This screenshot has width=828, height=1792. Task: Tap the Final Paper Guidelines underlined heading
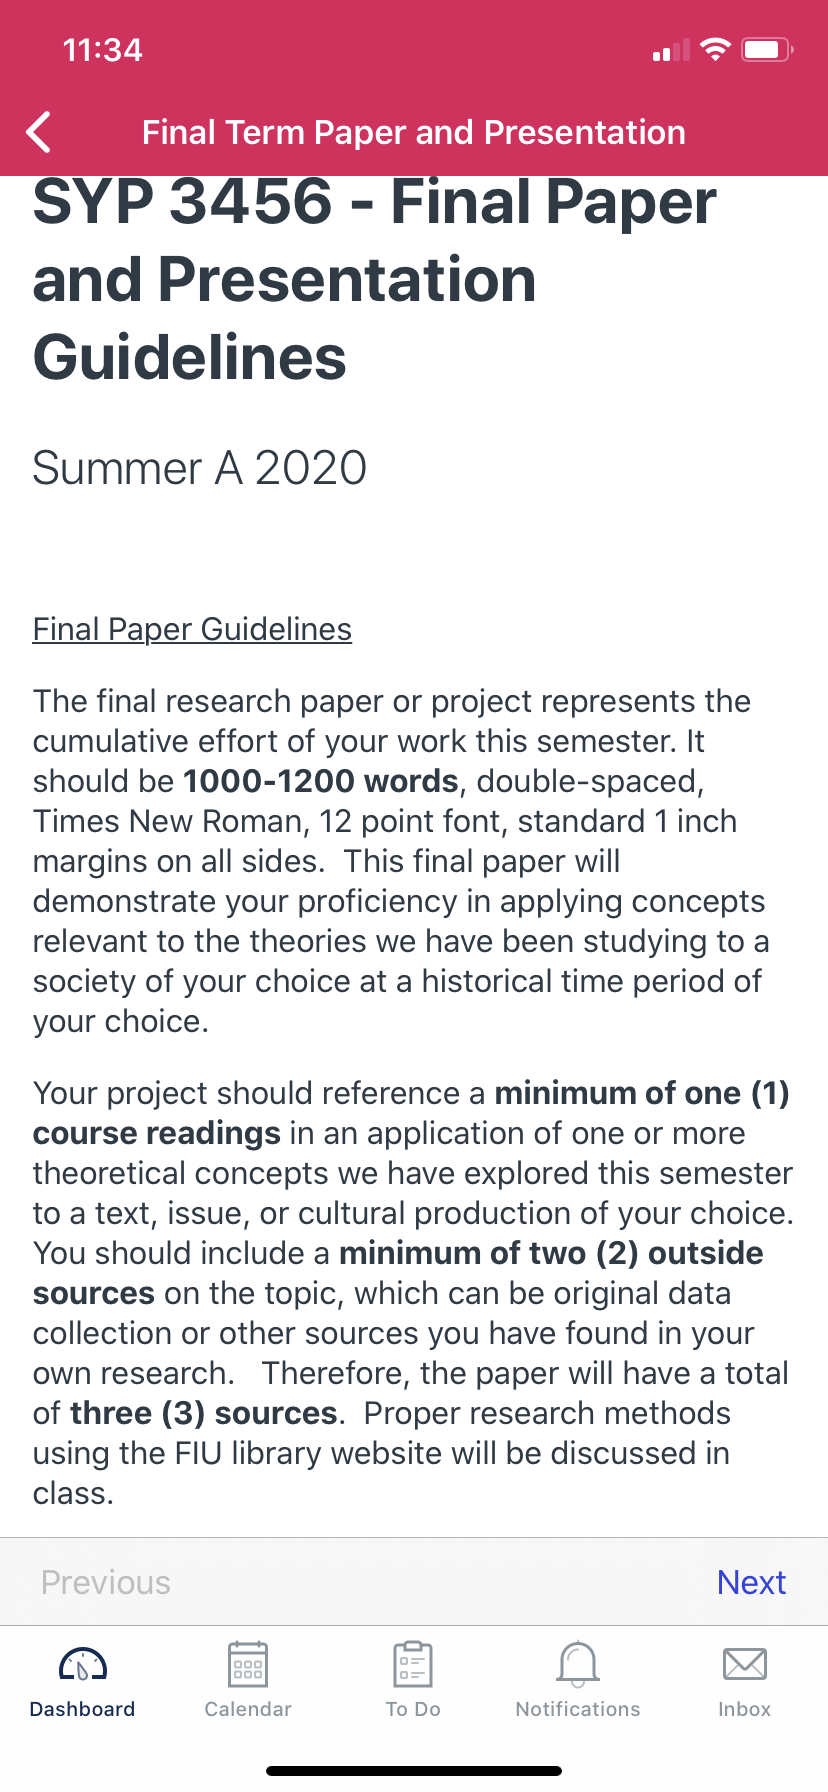(192, 629)
